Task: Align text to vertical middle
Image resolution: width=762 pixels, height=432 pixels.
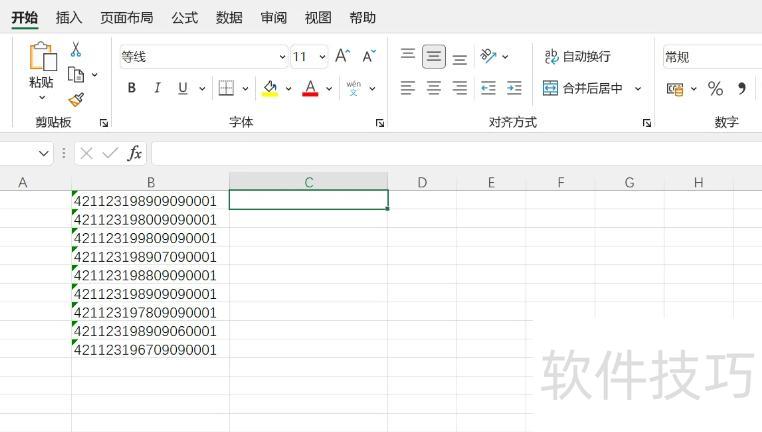Action: [x=433, y=56]
